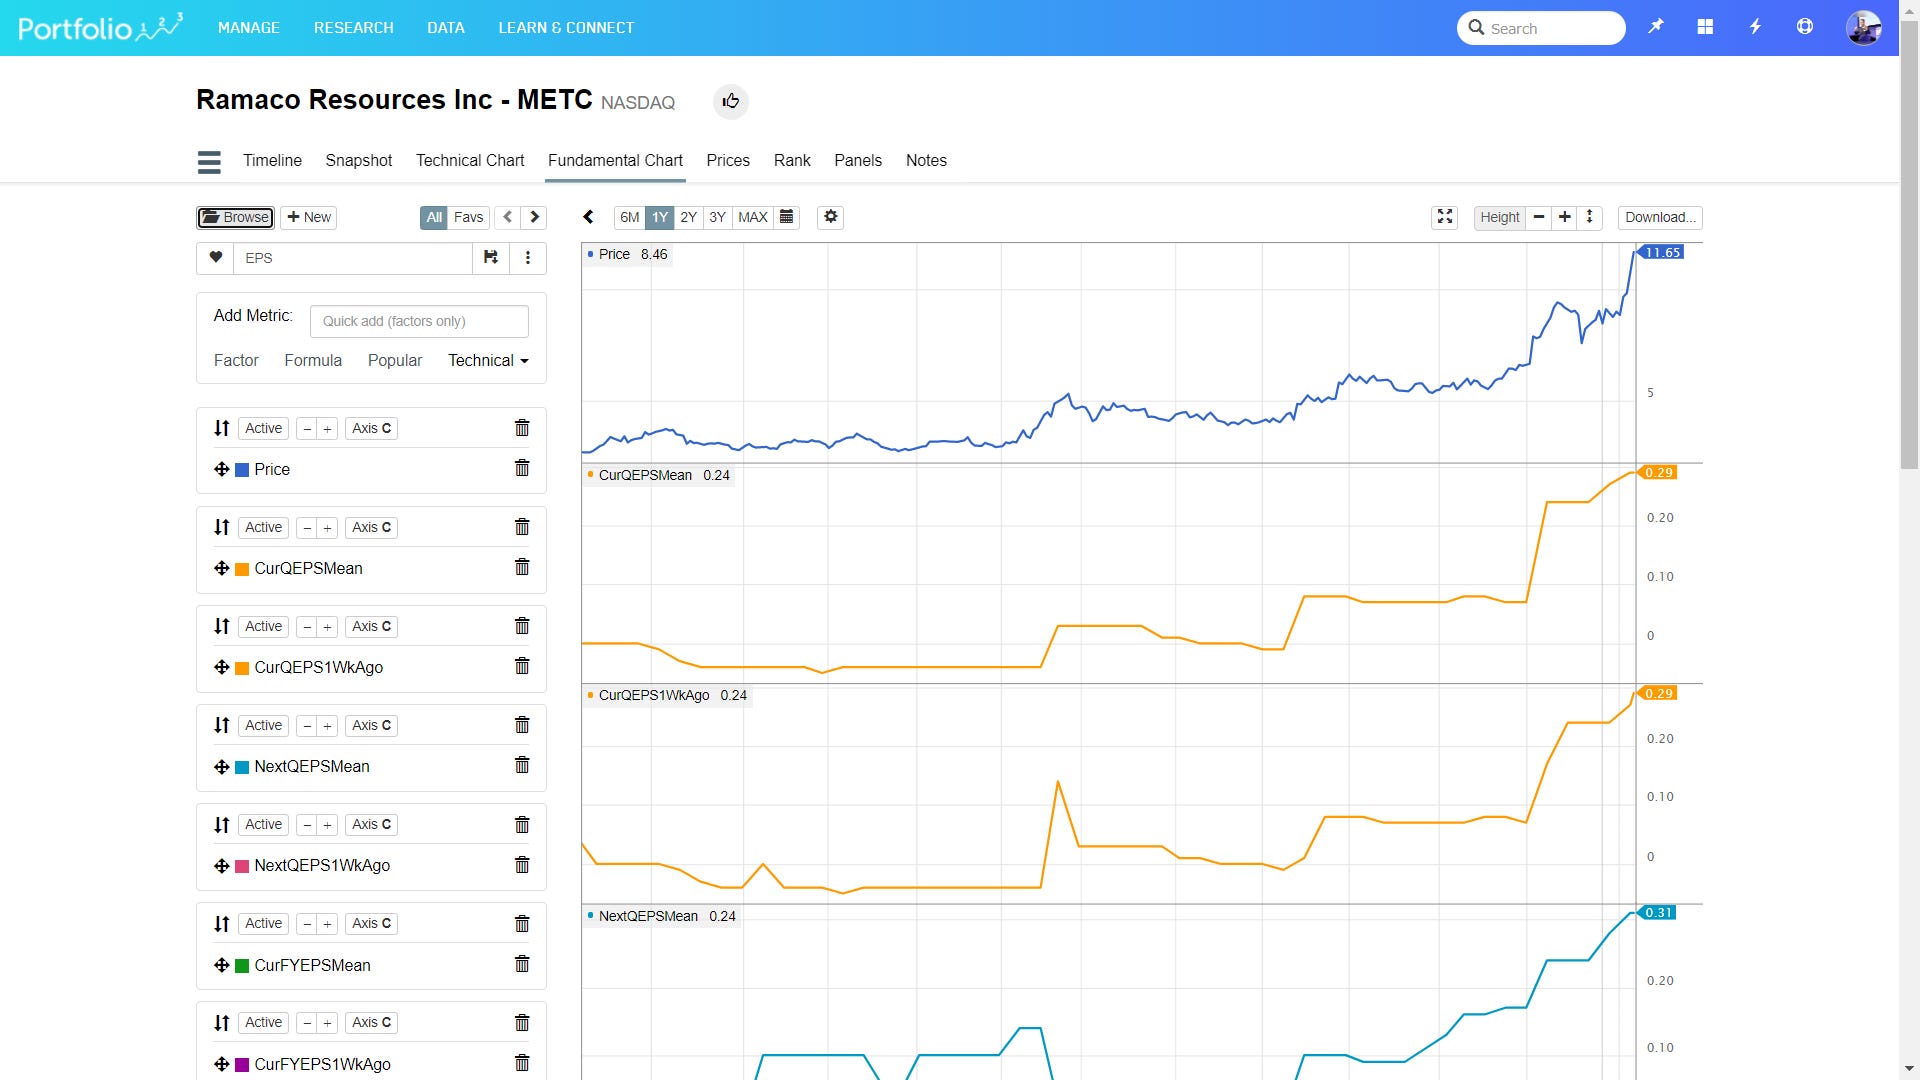Delete the Price pane using top trash icon
This screenshot has height=1080, width=1920.
(522, 428)
